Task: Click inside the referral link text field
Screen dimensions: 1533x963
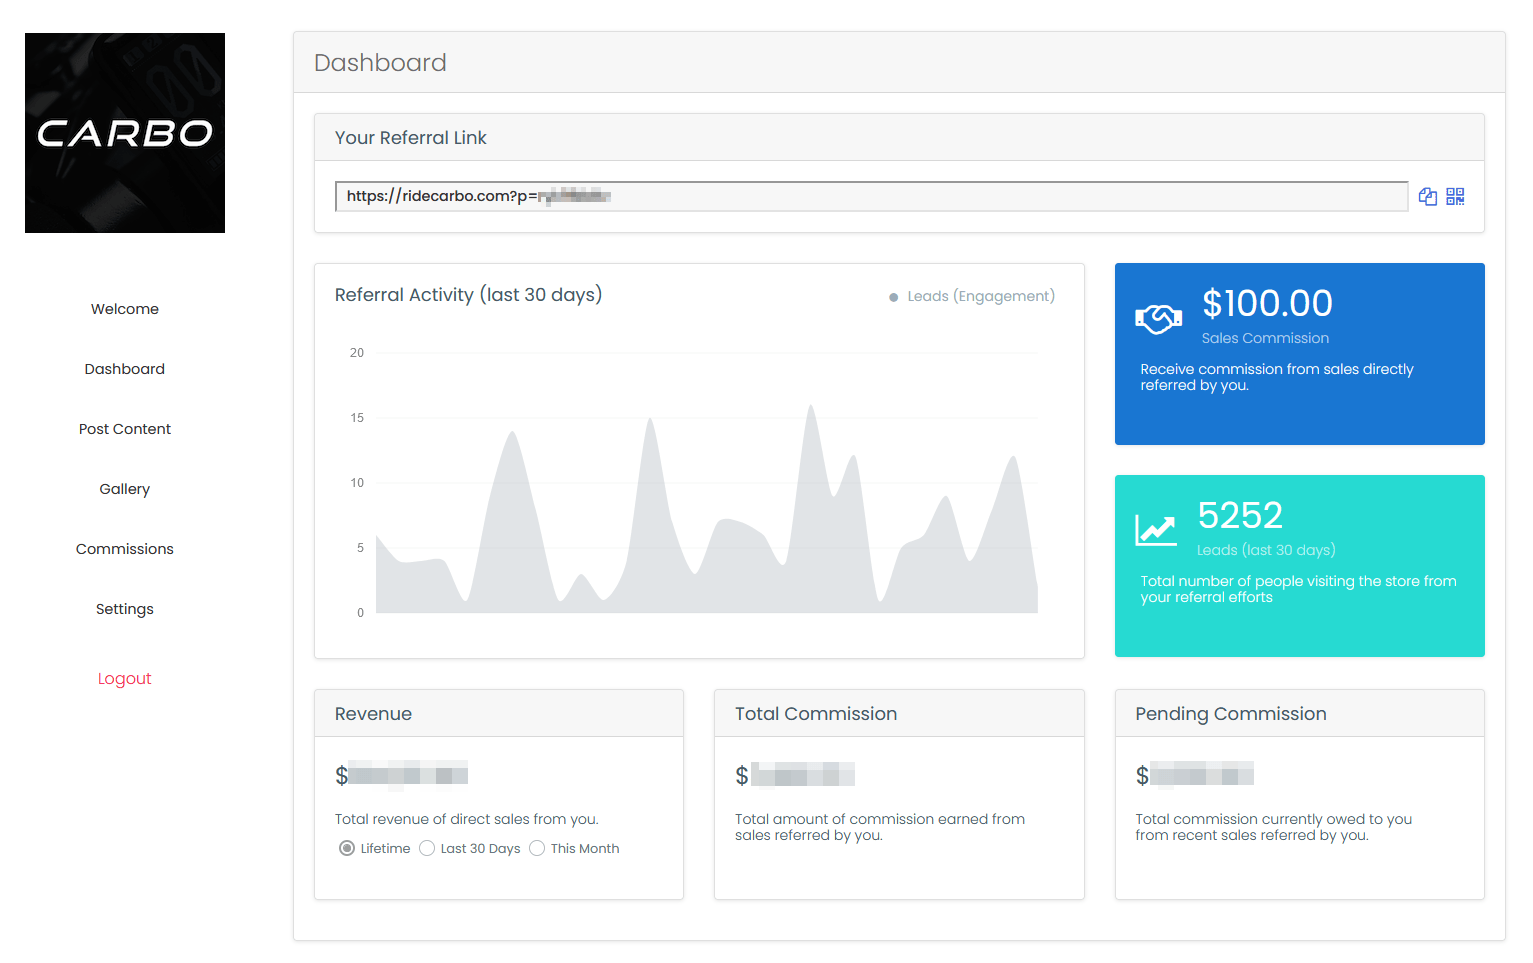Action: 870,196
